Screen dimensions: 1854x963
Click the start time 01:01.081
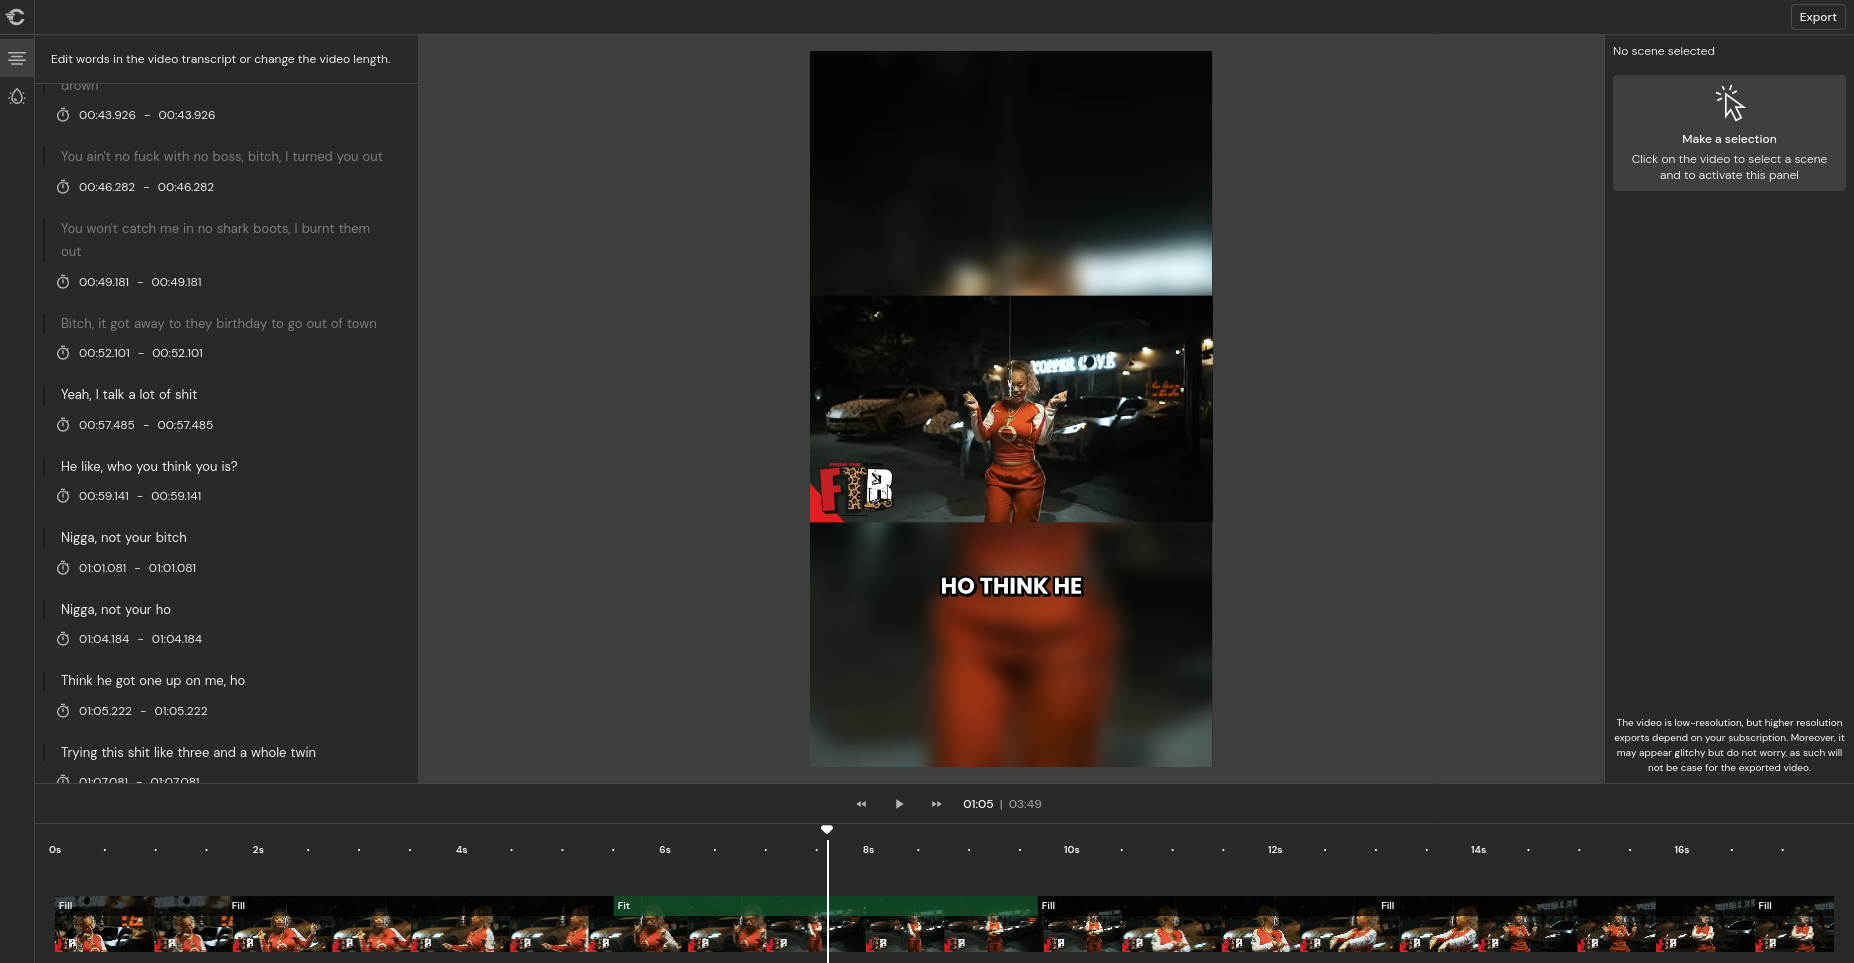pyautogui.click(x=103, y=568)
